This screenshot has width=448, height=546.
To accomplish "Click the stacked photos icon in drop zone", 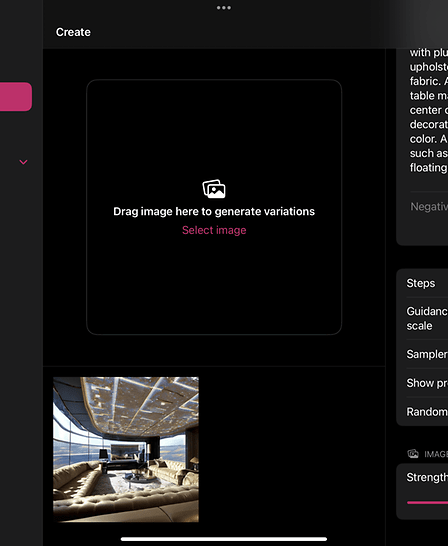I will pos(214,189).
